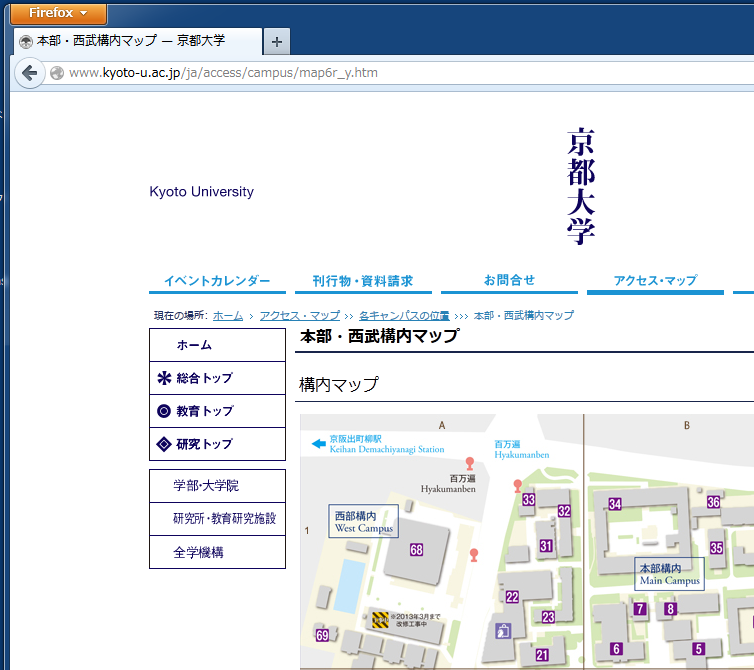Click building marker 21 on the map
Screen dimensions: 754x670
click(542, 655)
